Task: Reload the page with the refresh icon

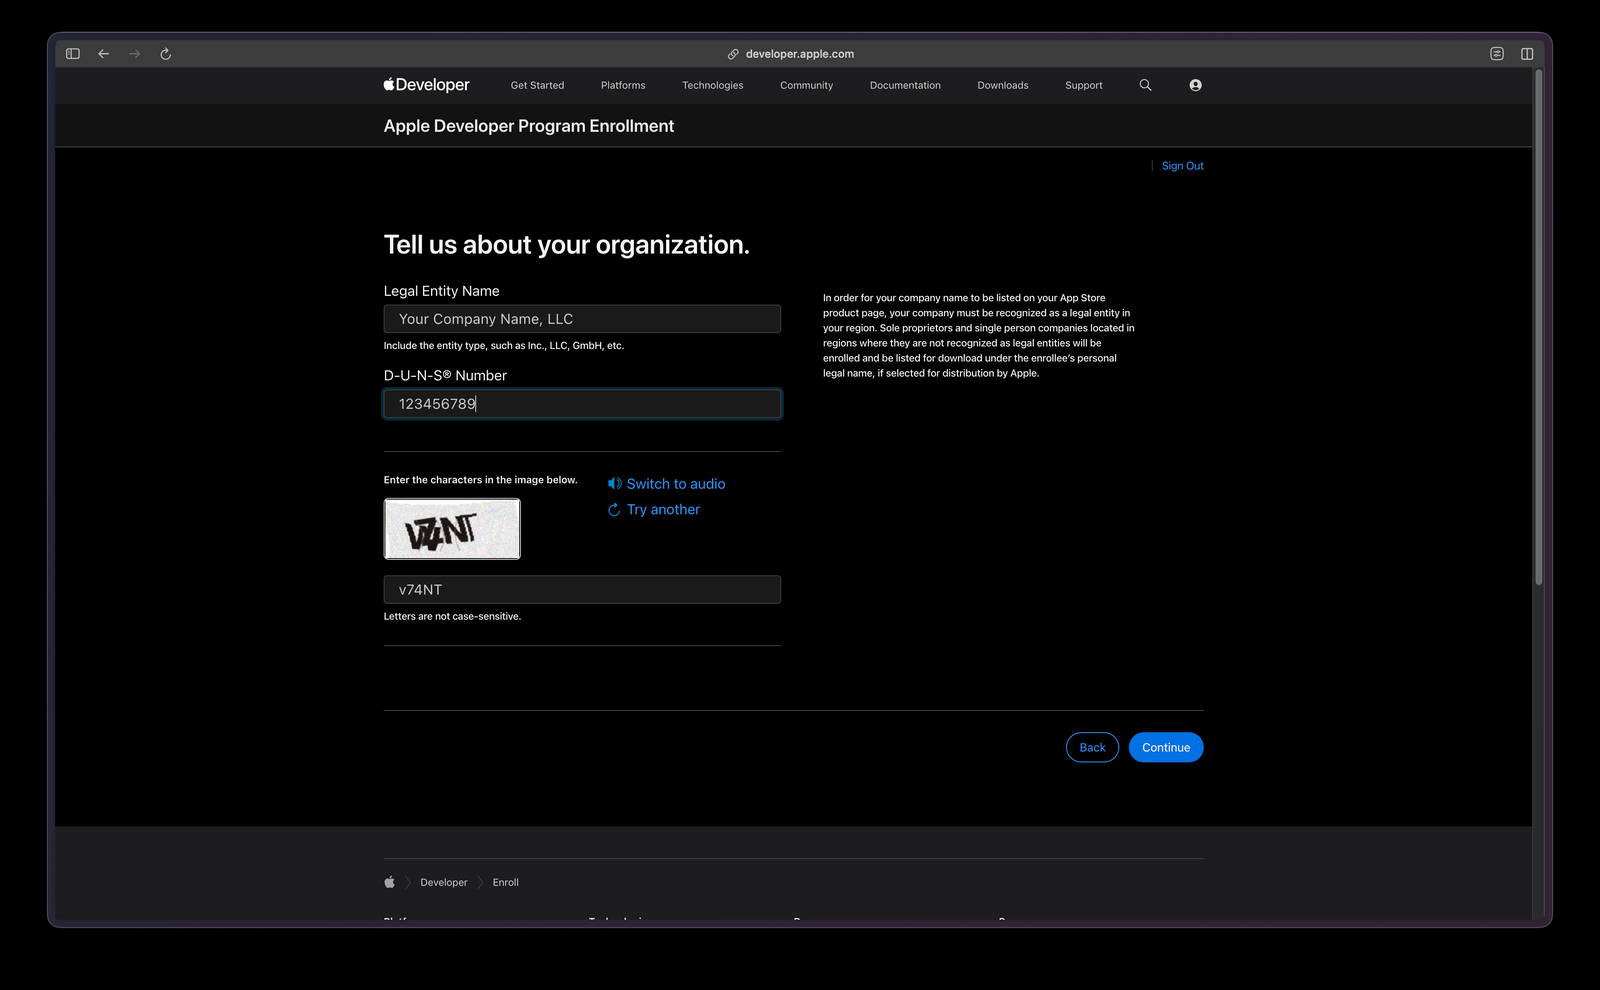Action: pyautogui.click(x=166, y=54)
